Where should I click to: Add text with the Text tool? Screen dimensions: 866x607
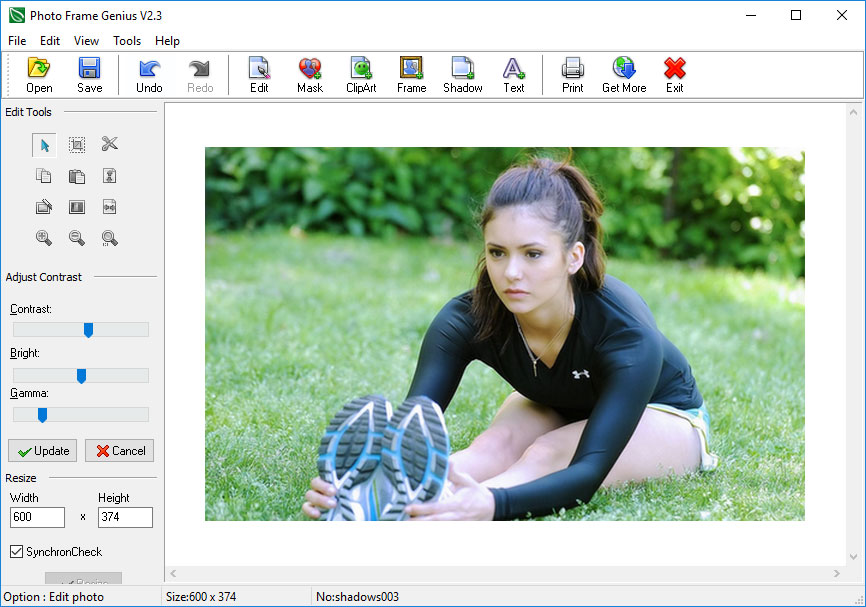pyautogui.click(x=513, y=75)
